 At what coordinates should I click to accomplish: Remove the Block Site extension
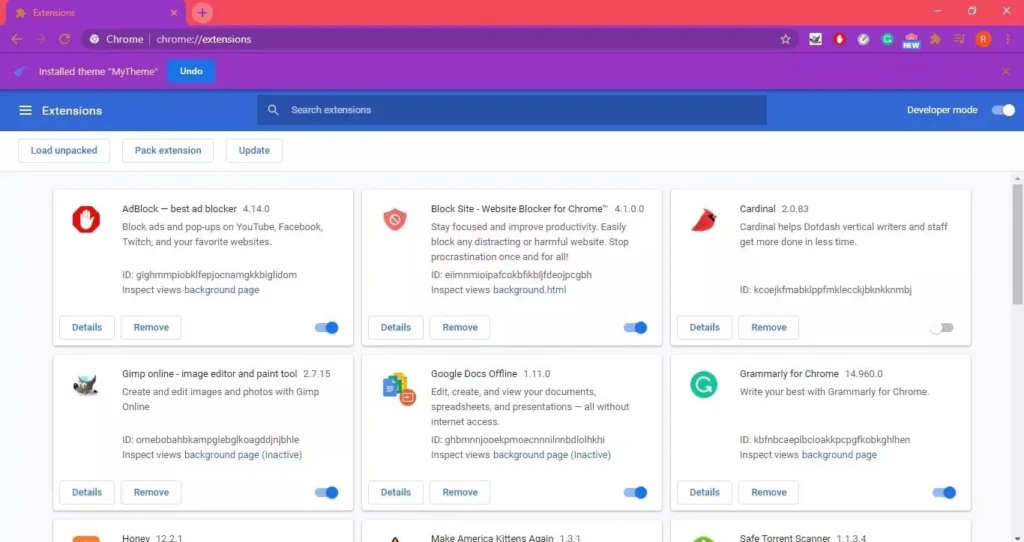point(460,327)
